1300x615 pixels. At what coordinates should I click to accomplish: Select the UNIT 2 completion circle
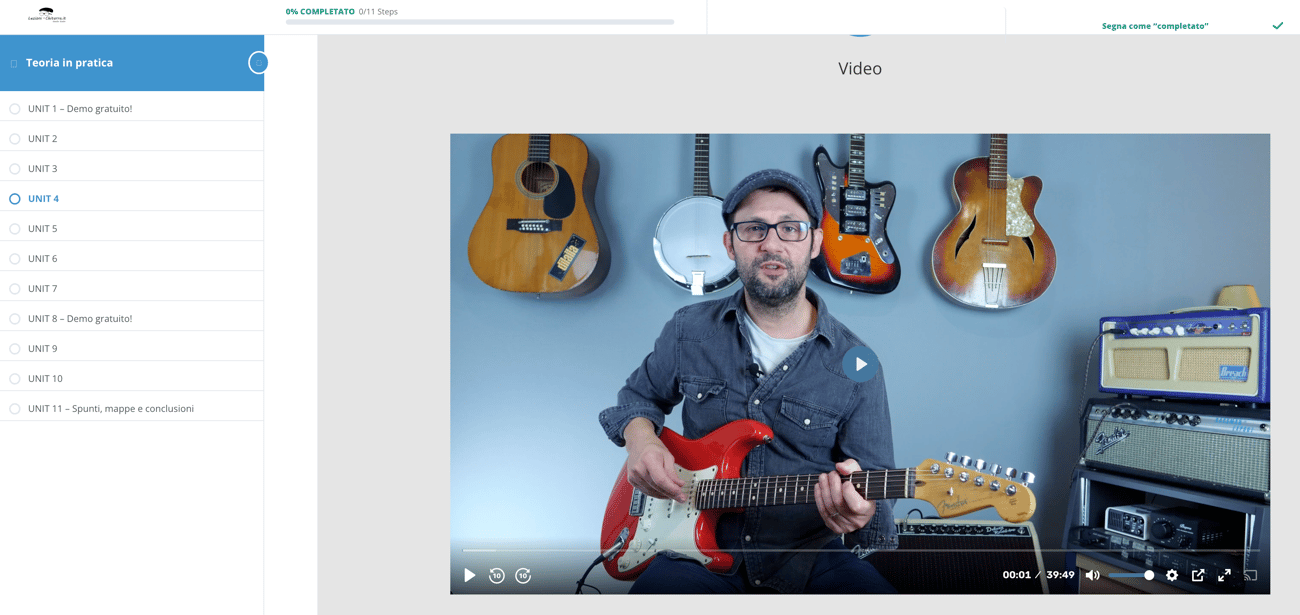point(15,139)
